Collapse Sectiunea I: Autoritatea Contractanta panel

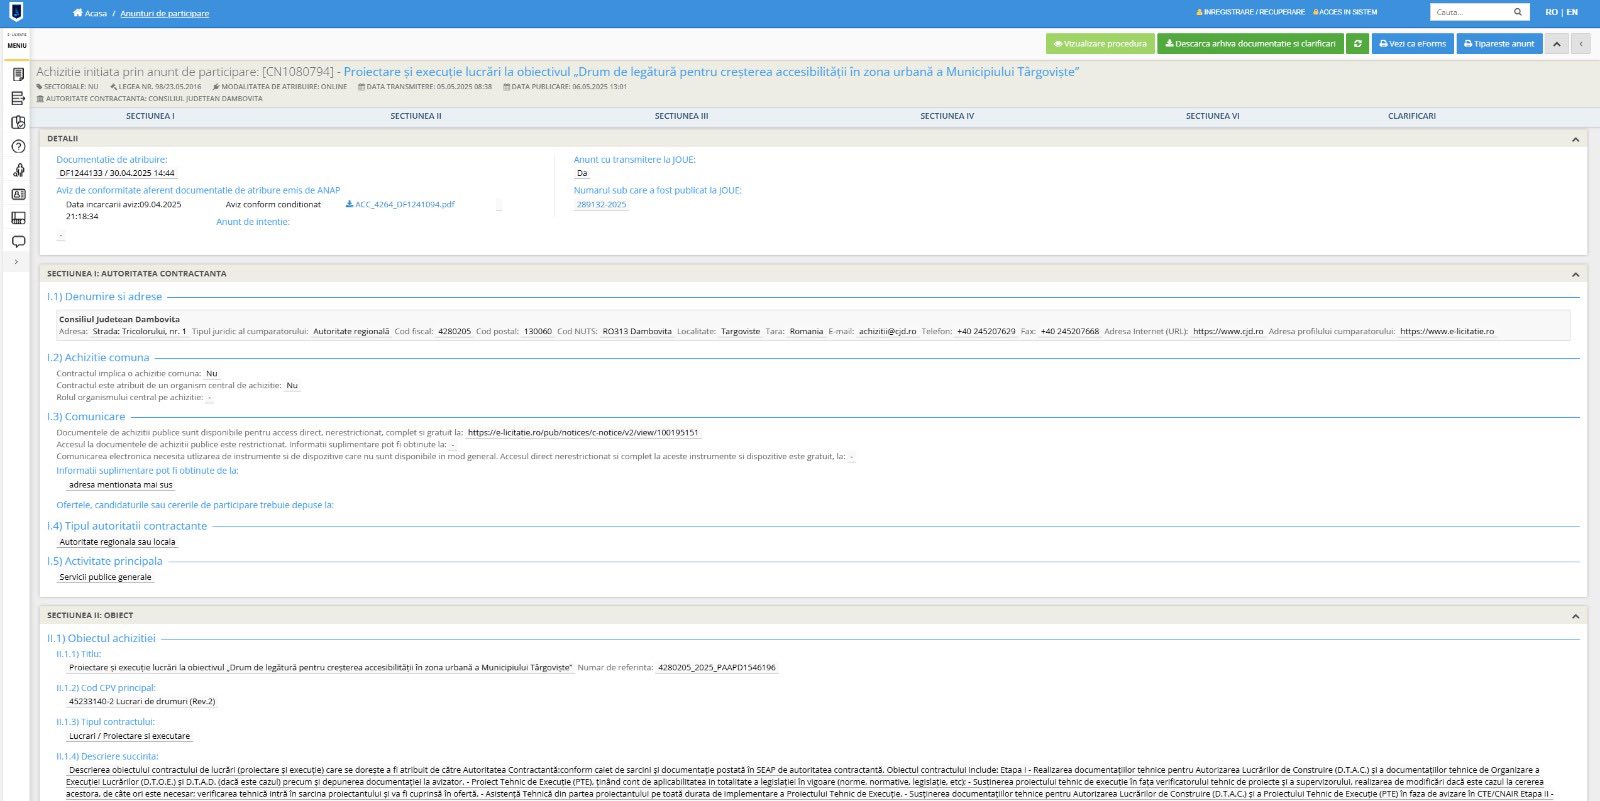[1575, 274]
